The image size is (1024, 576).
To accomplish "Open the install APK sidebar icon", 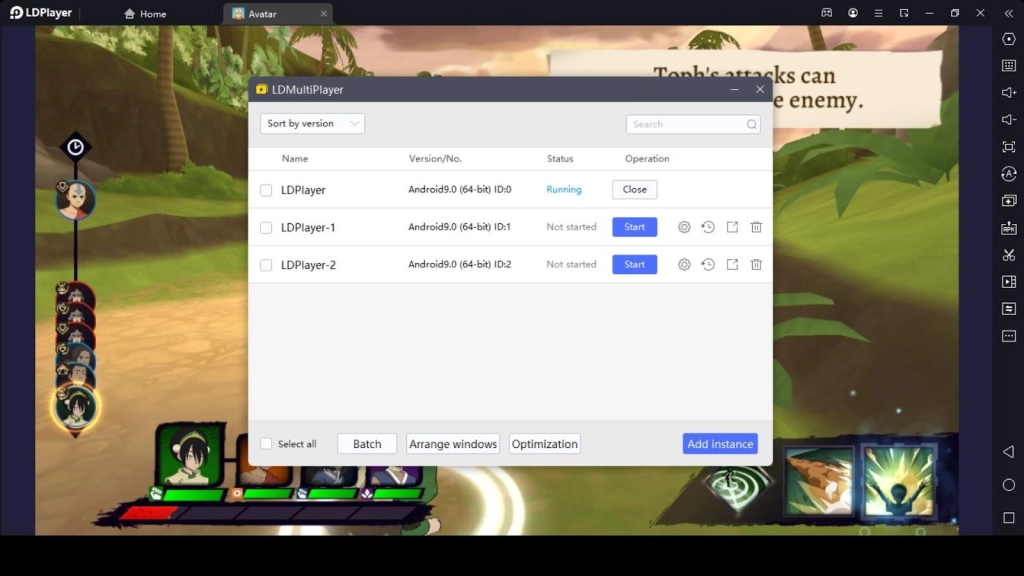I will tap(1008, 228).
